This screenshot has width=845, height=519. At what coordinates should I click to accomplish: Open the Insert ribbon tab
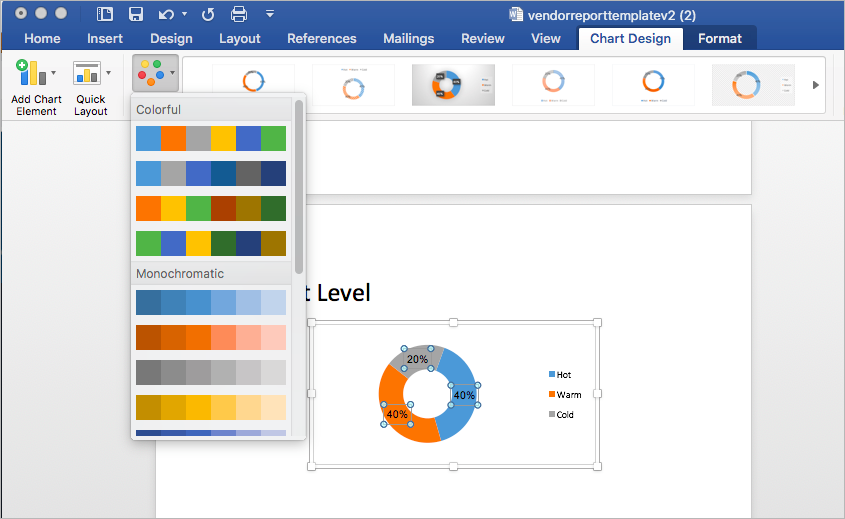[105, 39]
